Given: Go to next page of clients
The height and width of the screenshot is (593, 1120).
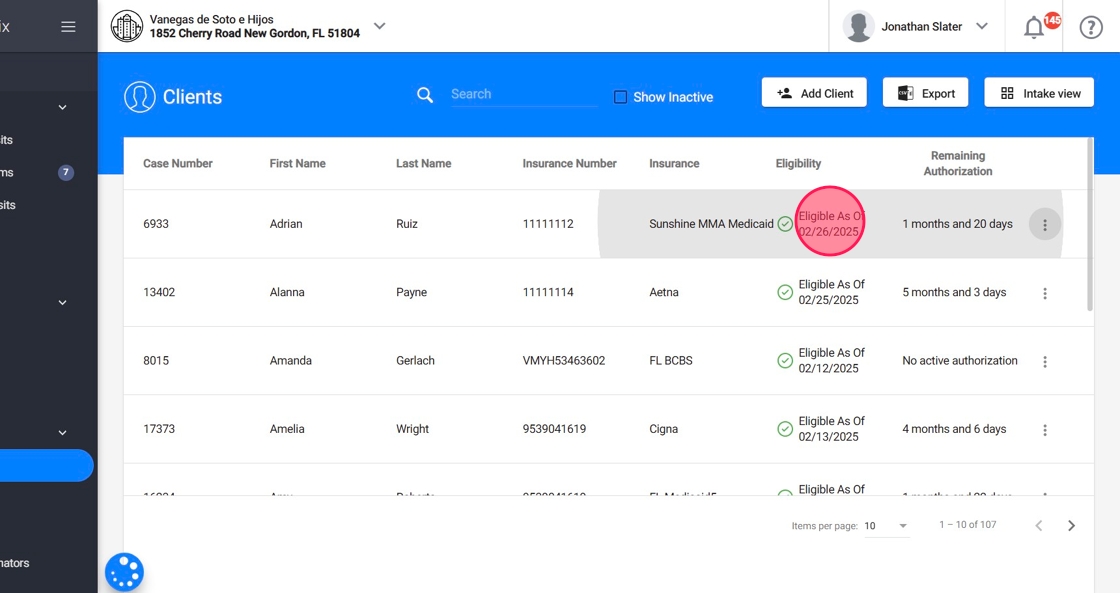Looking at the screenshot, I should click(1071, 526).
